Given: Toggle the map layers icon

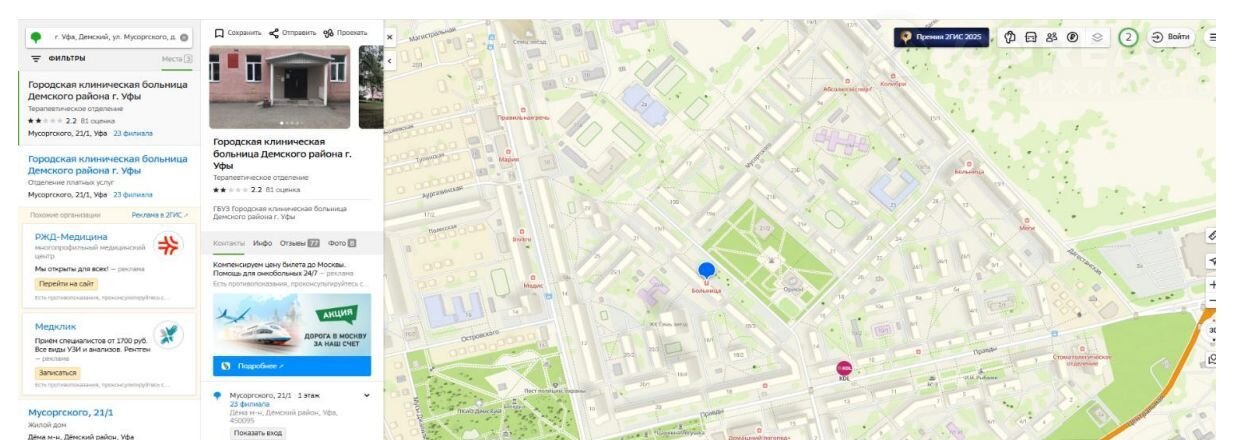Looking at the screenshot, I should tap(1096, 37).
